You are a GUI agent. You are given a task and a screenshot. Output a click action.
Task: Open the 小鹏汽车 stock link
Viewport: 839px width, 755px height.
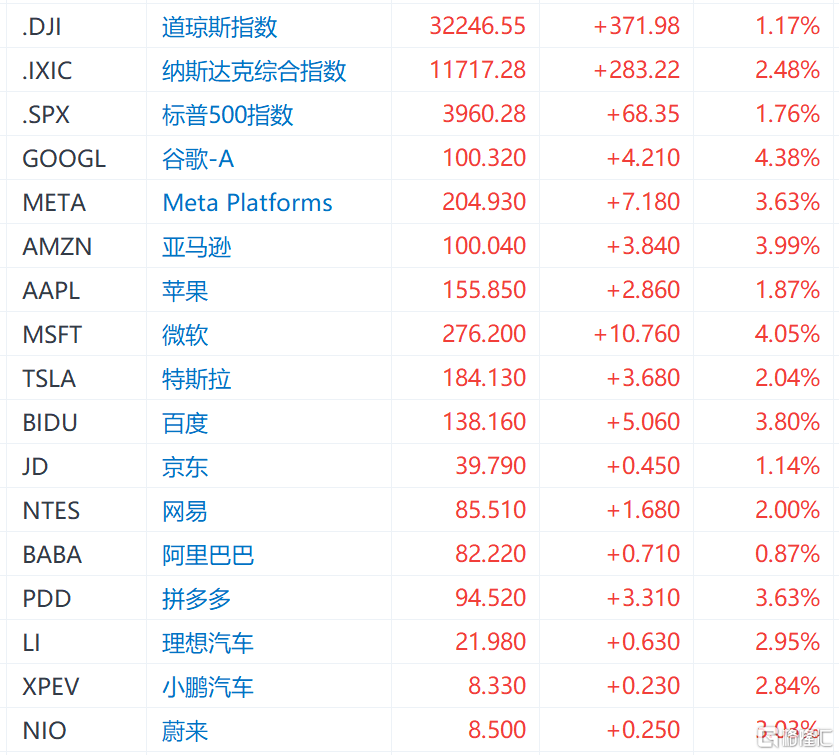click(x=208, y=687)
